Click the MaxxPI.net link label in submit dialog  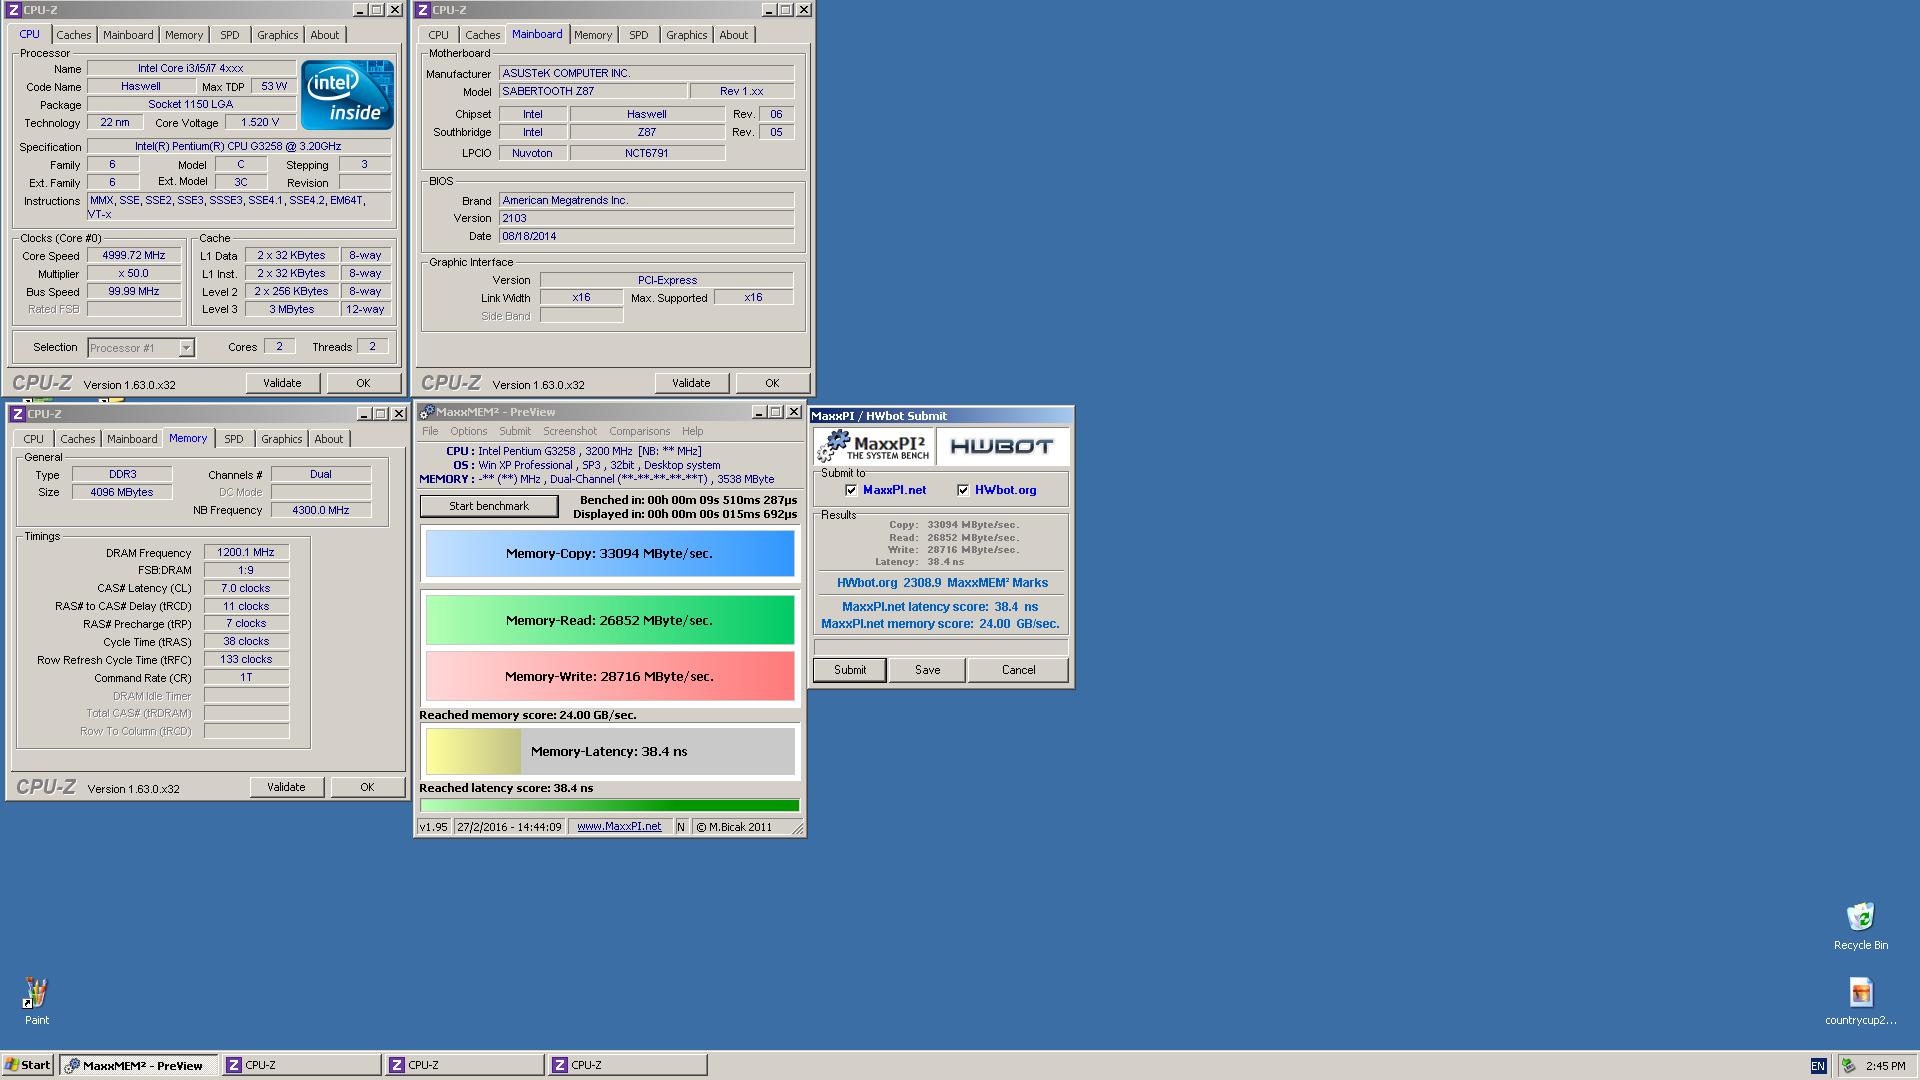coord(894,490)
